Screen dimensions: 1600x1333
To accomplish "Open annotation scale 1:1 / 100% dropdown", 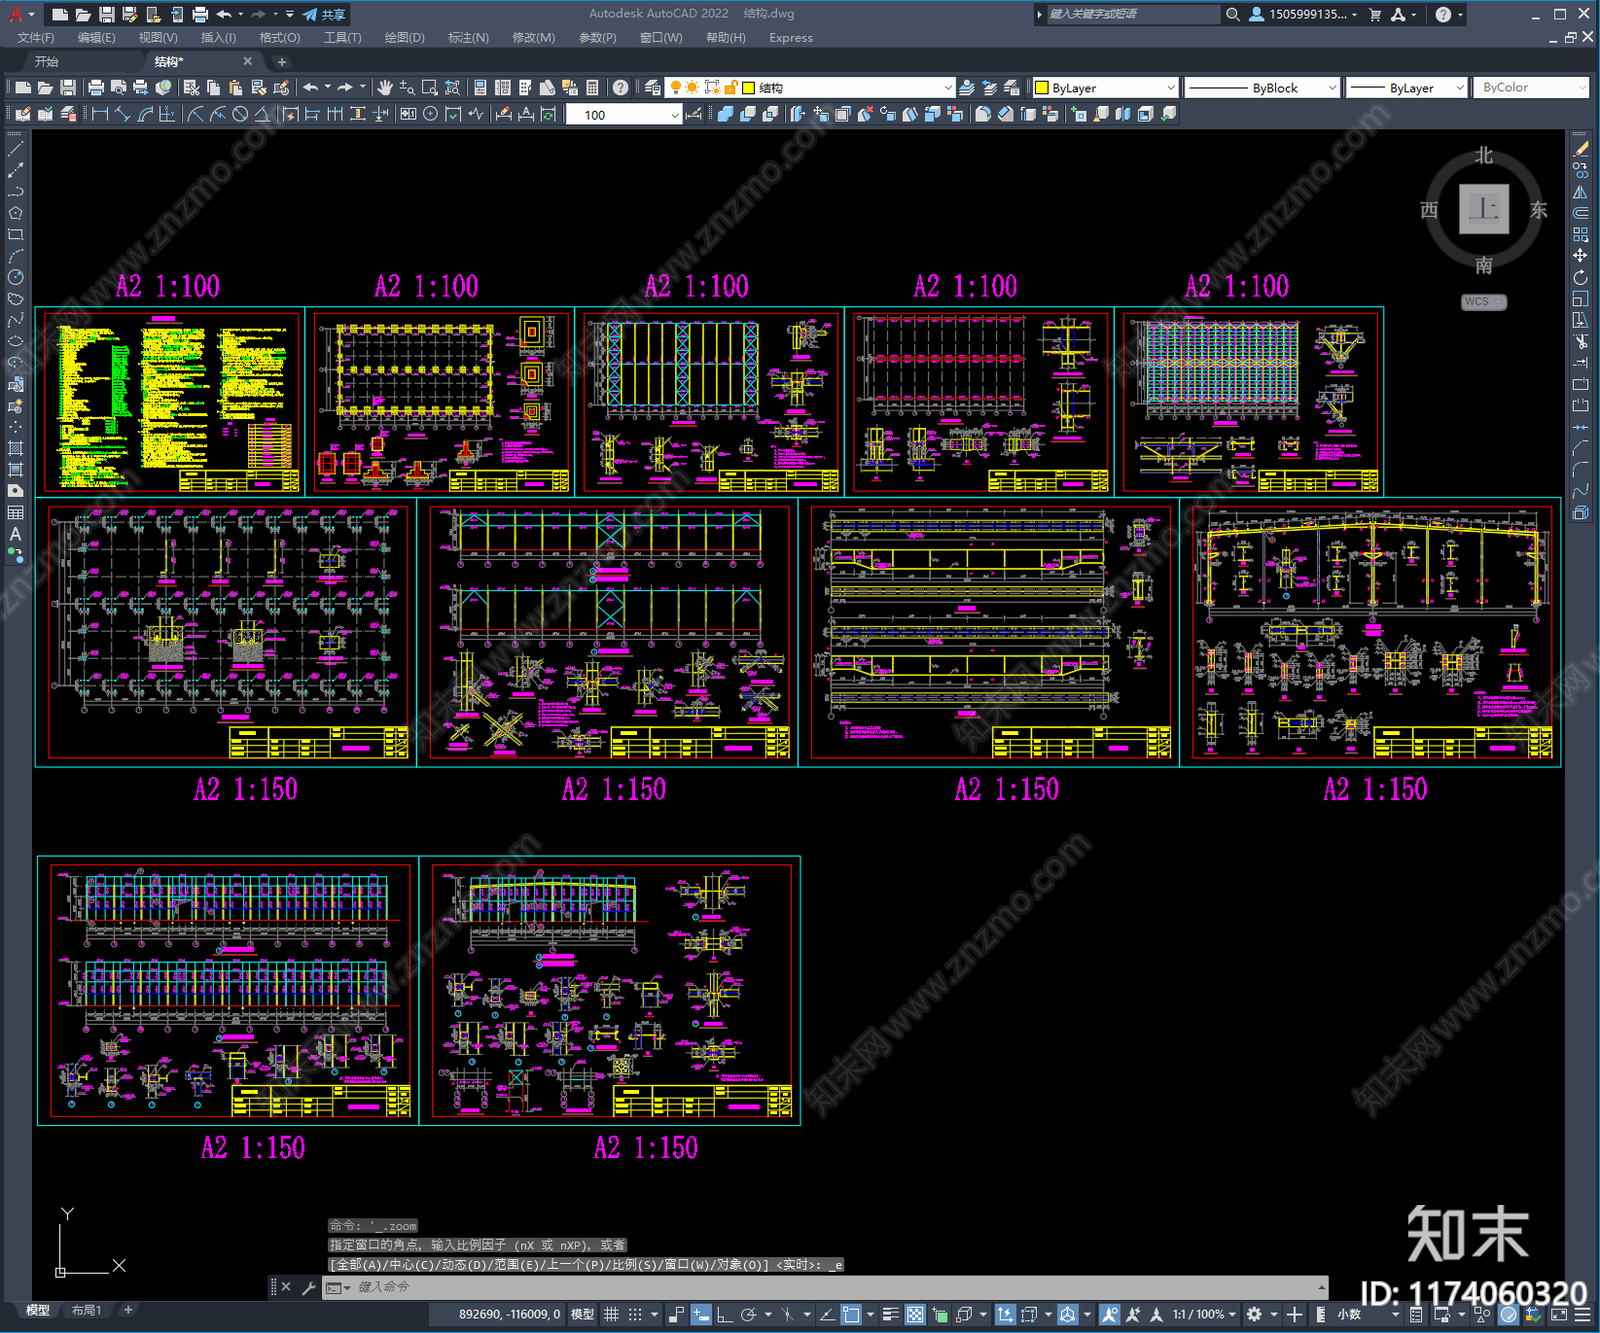I will click(x=1204, y=1314).
